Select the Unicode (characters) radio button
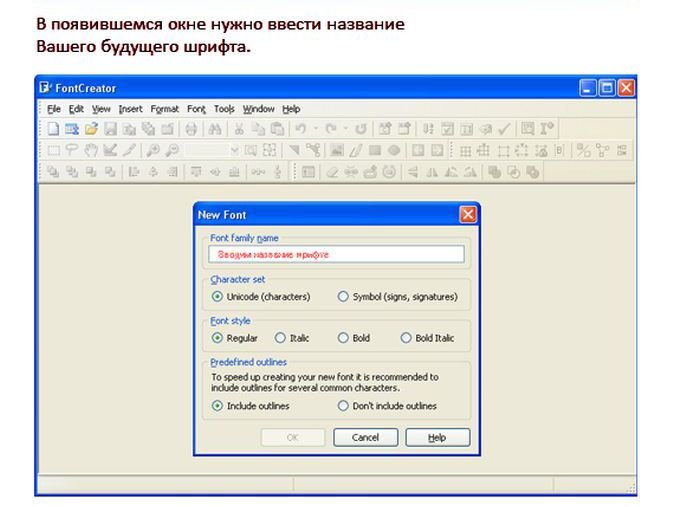This screenshot has width=700, height=507. pyautogui.click(x=218, y=297)
